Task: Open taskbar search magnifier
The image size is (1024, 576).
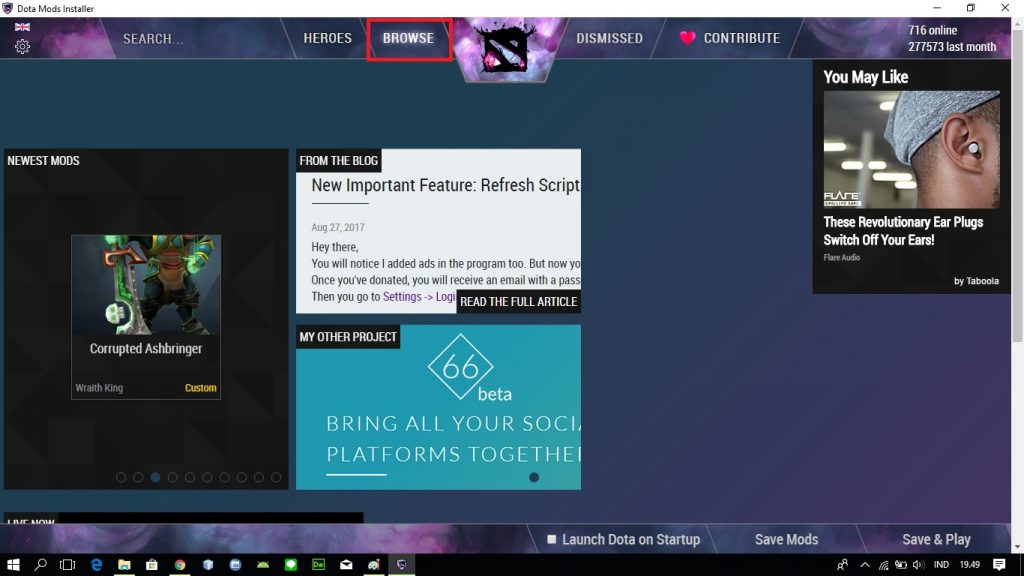Action: pos(40,565)
